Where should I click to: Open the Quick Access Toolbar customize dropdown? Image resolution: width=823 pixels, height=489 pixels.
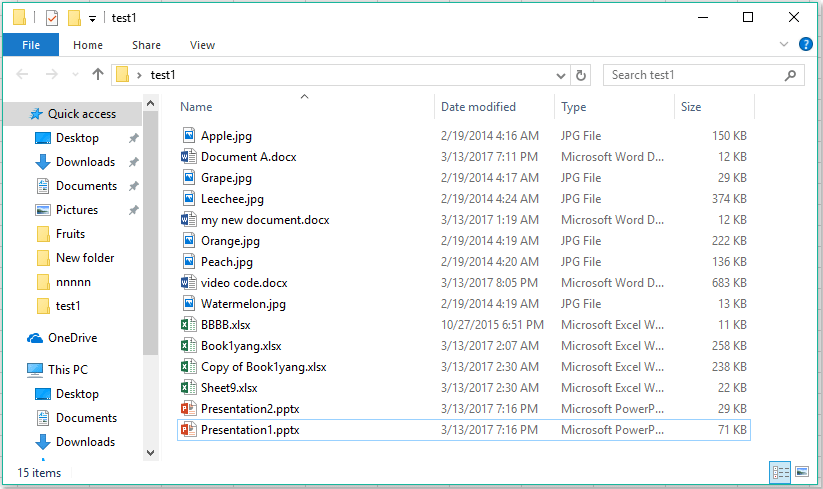tap(93, 18)
